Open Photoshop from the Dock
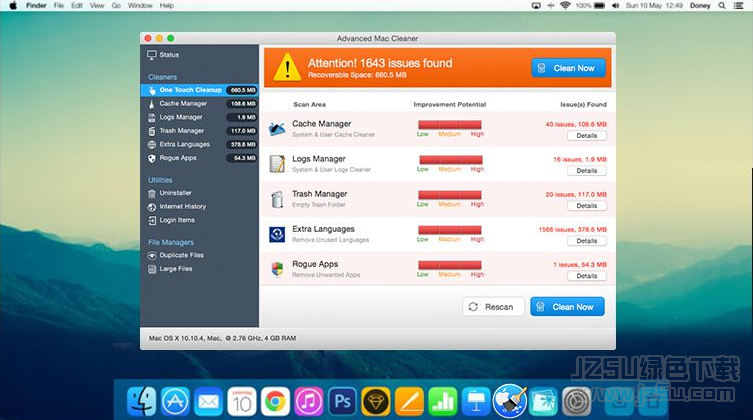 (x=342, y=401)
